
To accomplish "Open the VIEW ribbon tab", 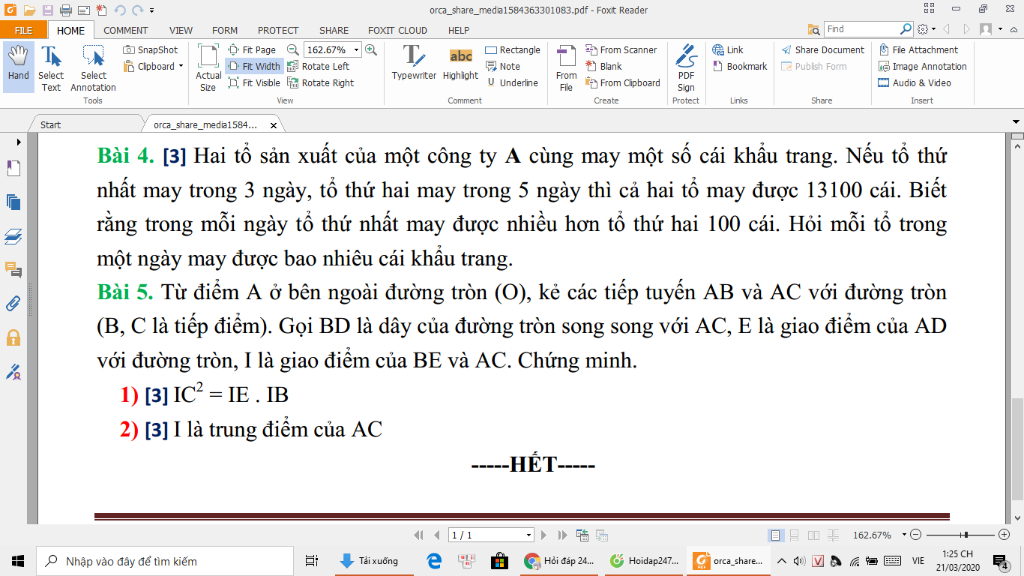I will coord(181,30).
